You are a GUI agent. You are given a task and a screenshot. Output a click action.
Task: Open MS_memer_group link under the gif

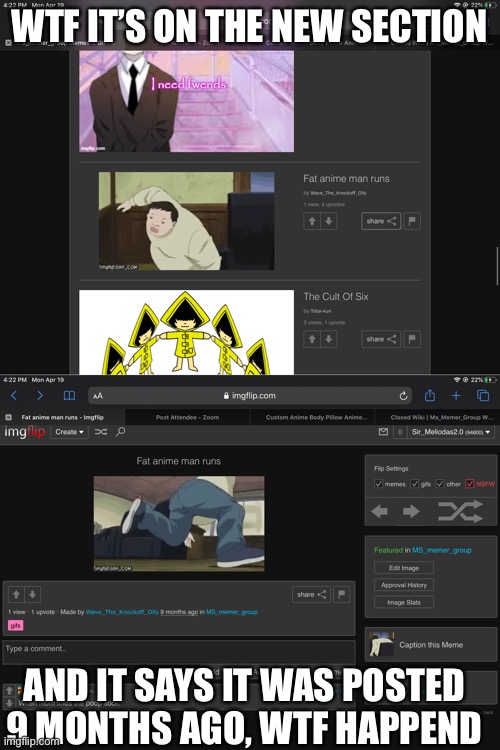click(x=232, y=612)
